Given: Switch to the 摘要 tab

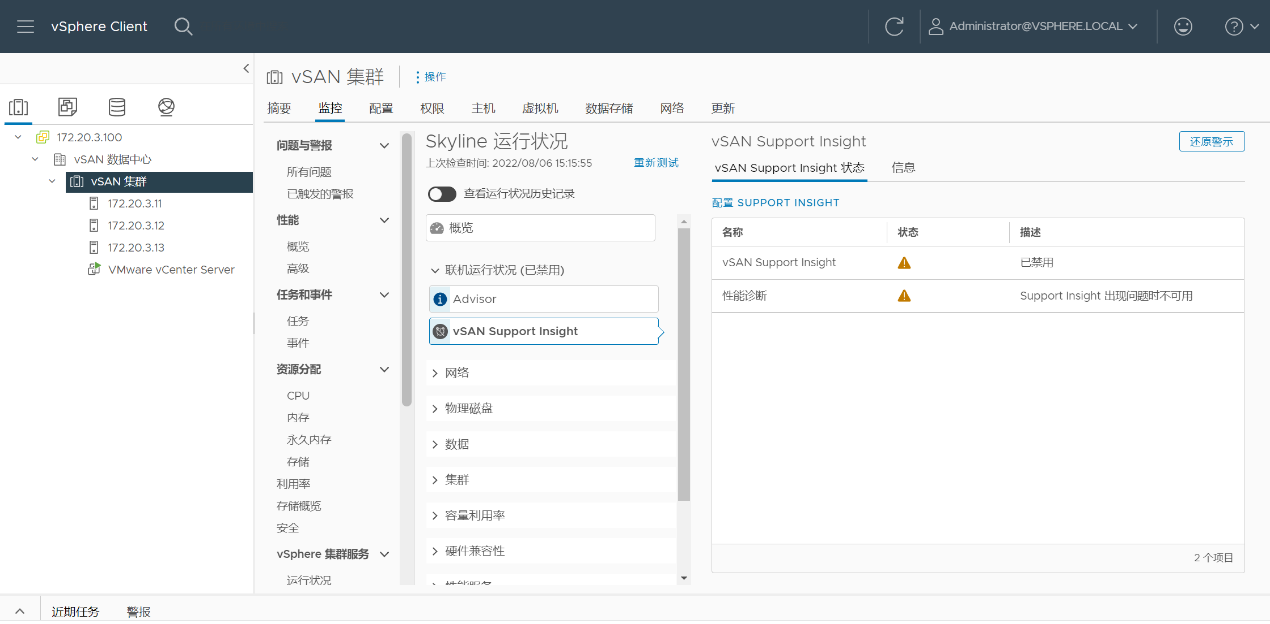Looking at the screenshot, I should 279,108.
